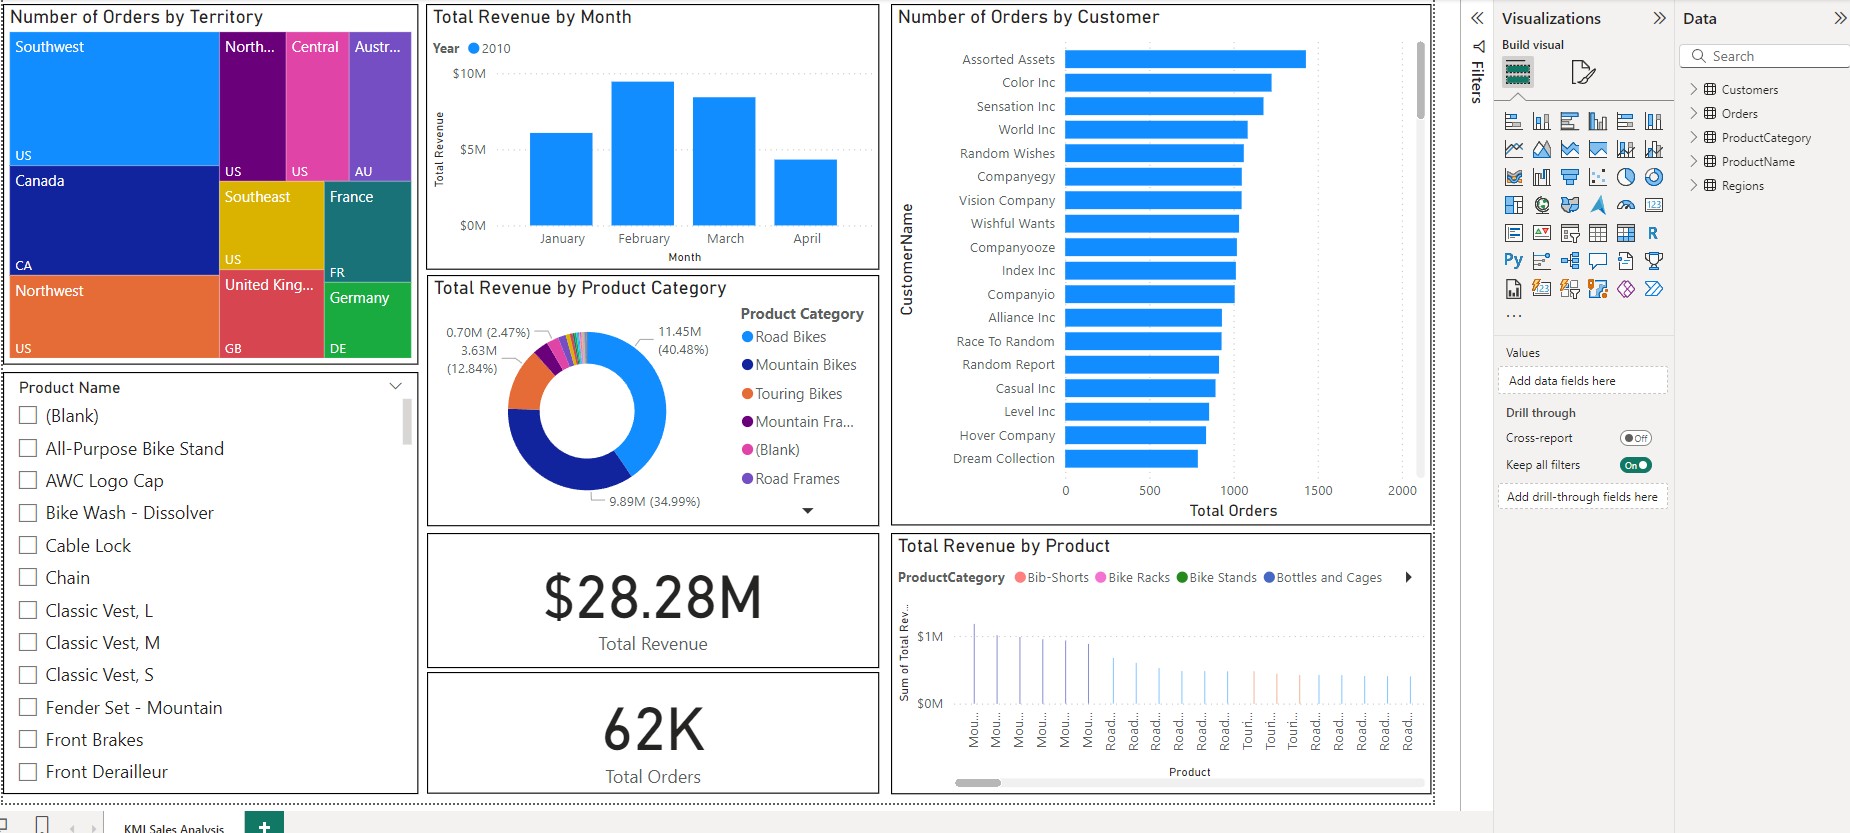
Task: Select the Q&A speech bubble visual
Action: coord(1598,261)
